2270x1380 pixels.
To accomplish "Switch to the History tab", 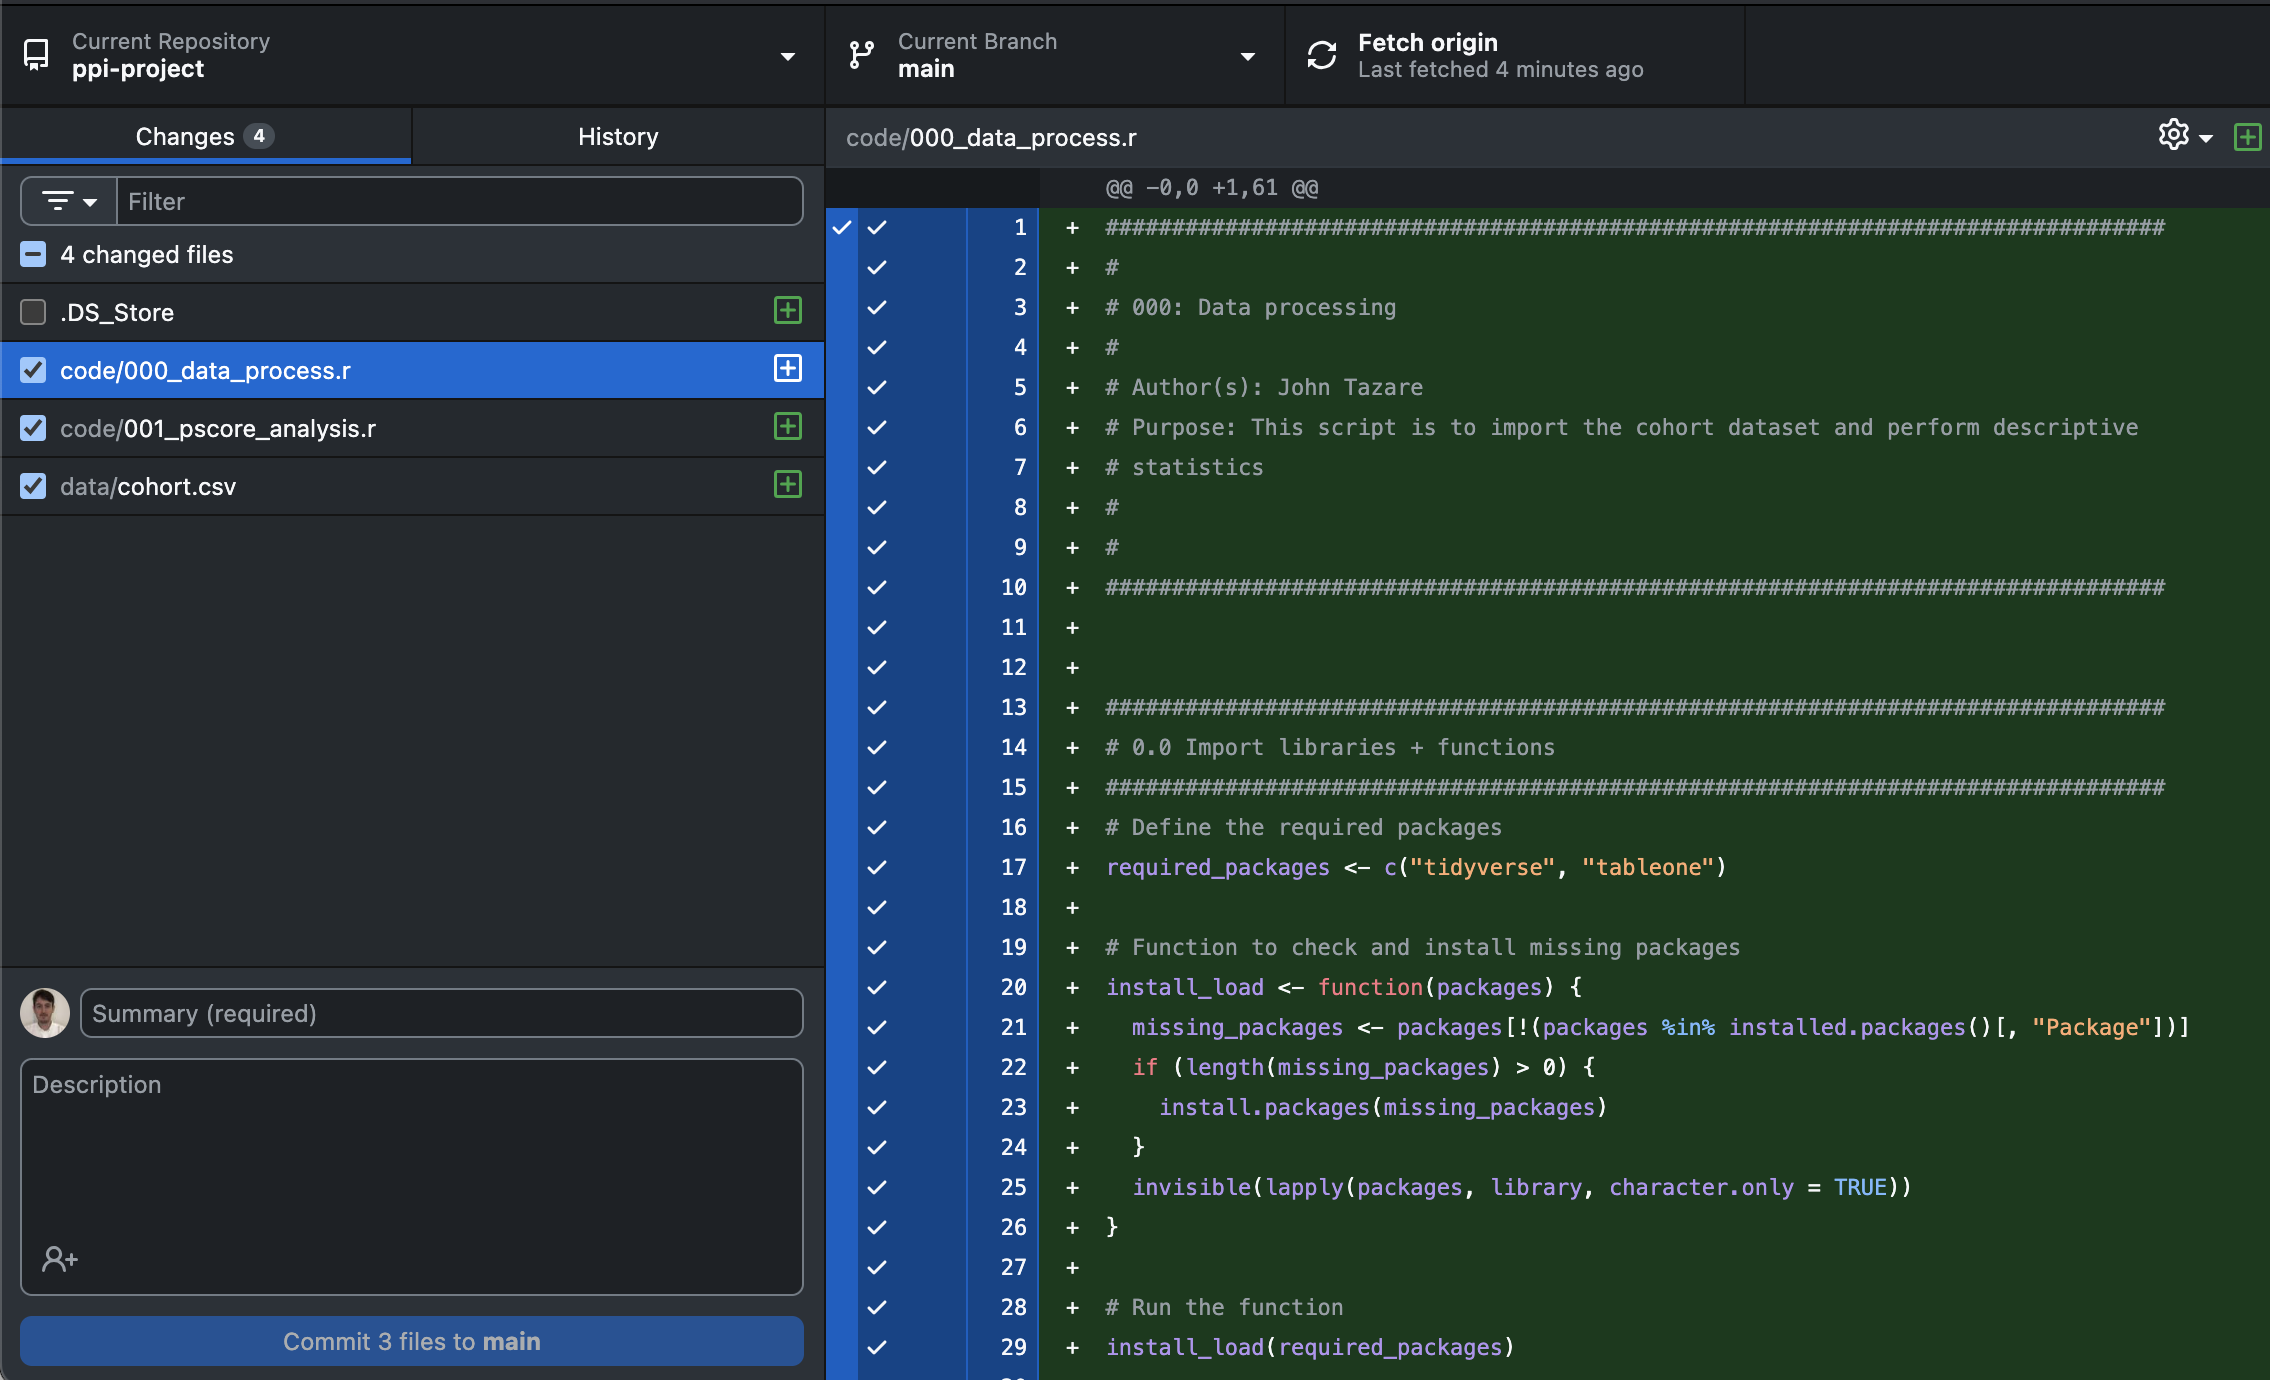I will coord(618,136).
